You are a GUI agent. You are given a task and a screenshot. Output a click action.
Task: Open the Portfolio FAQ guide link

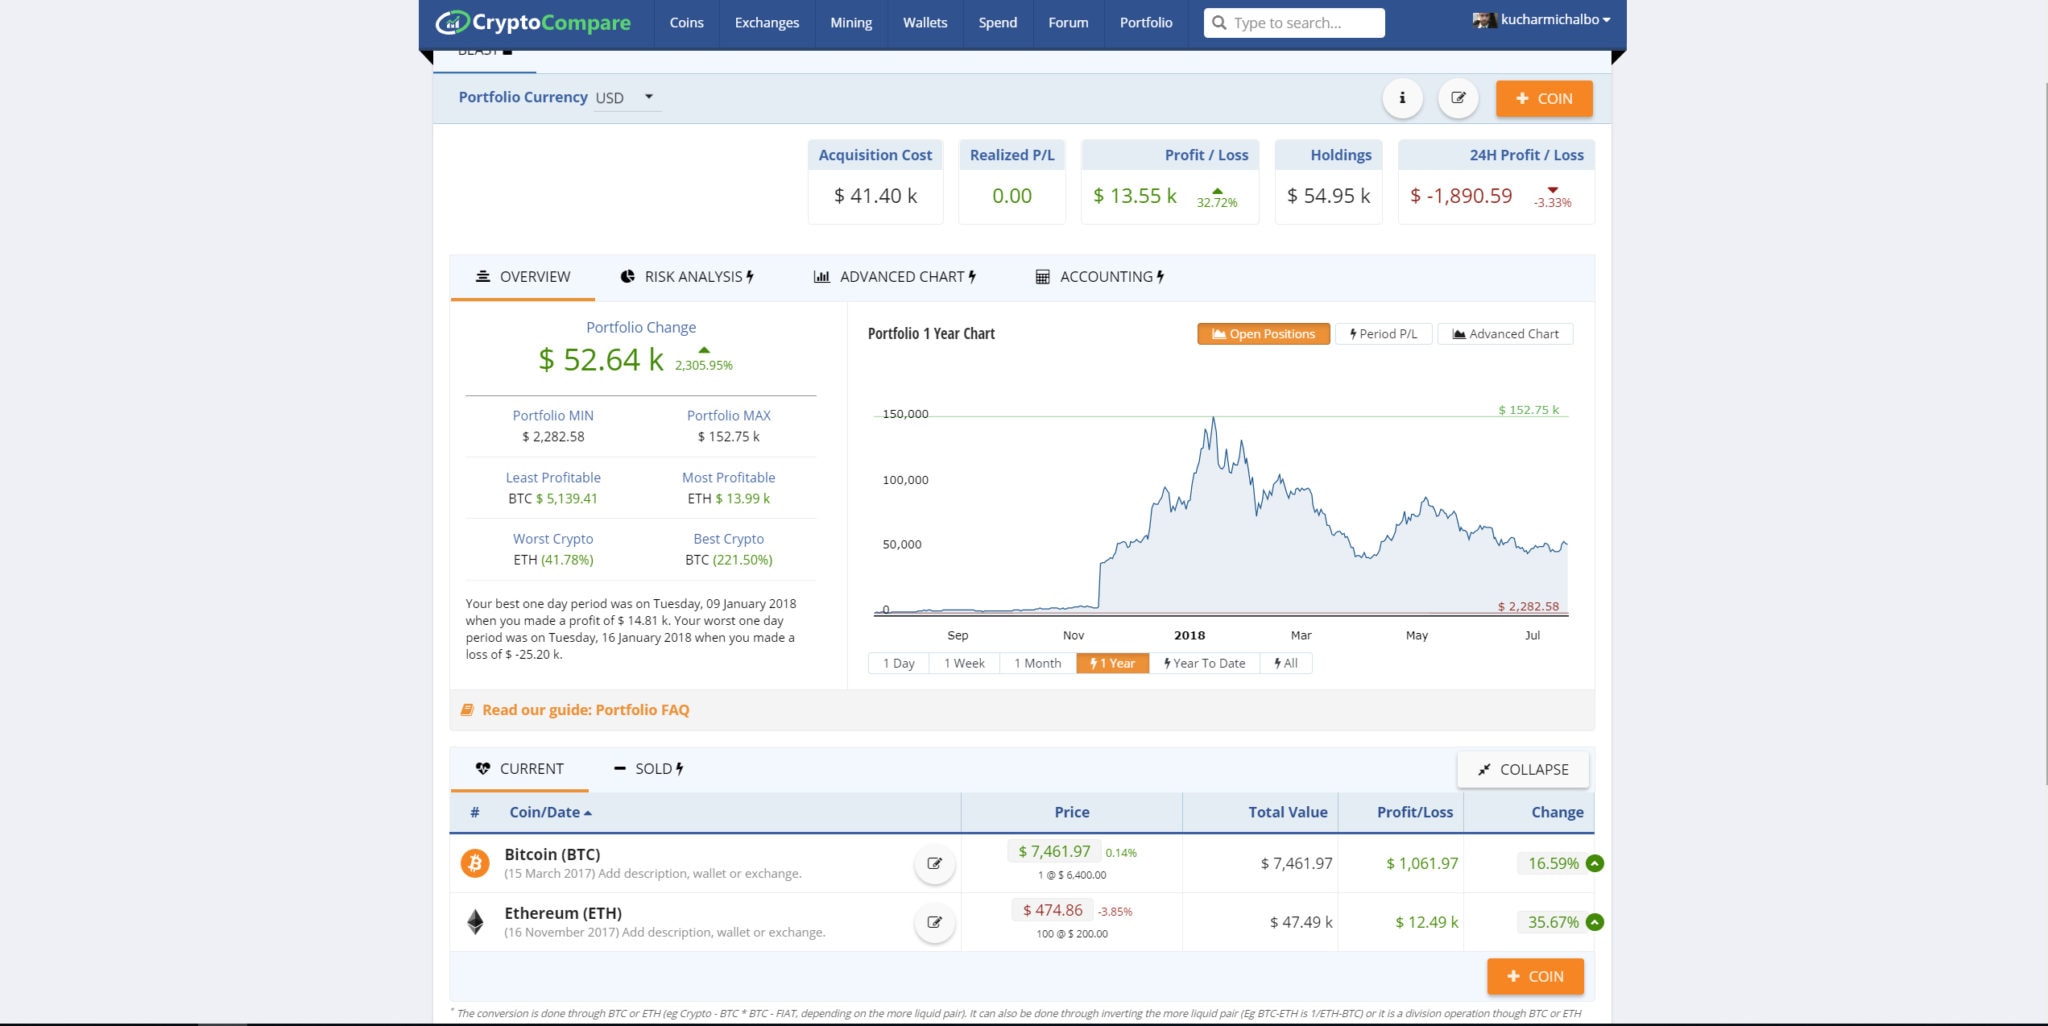coord(585,710)
